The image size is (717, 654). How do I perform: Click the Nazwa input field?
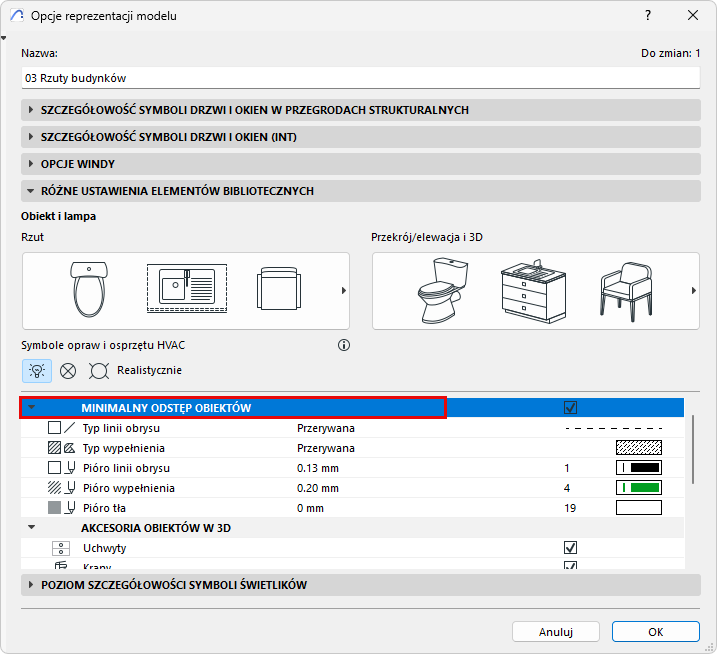(361, 78)
